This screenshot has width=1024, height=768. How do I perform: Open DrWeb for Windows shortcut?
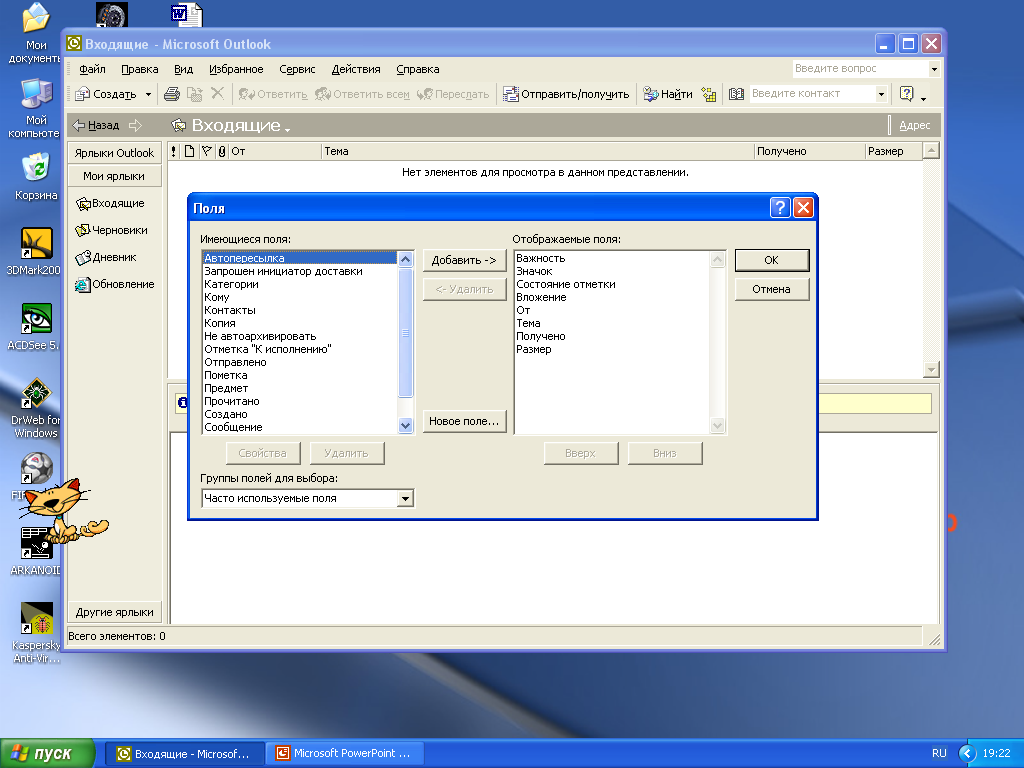pos(35,408)
